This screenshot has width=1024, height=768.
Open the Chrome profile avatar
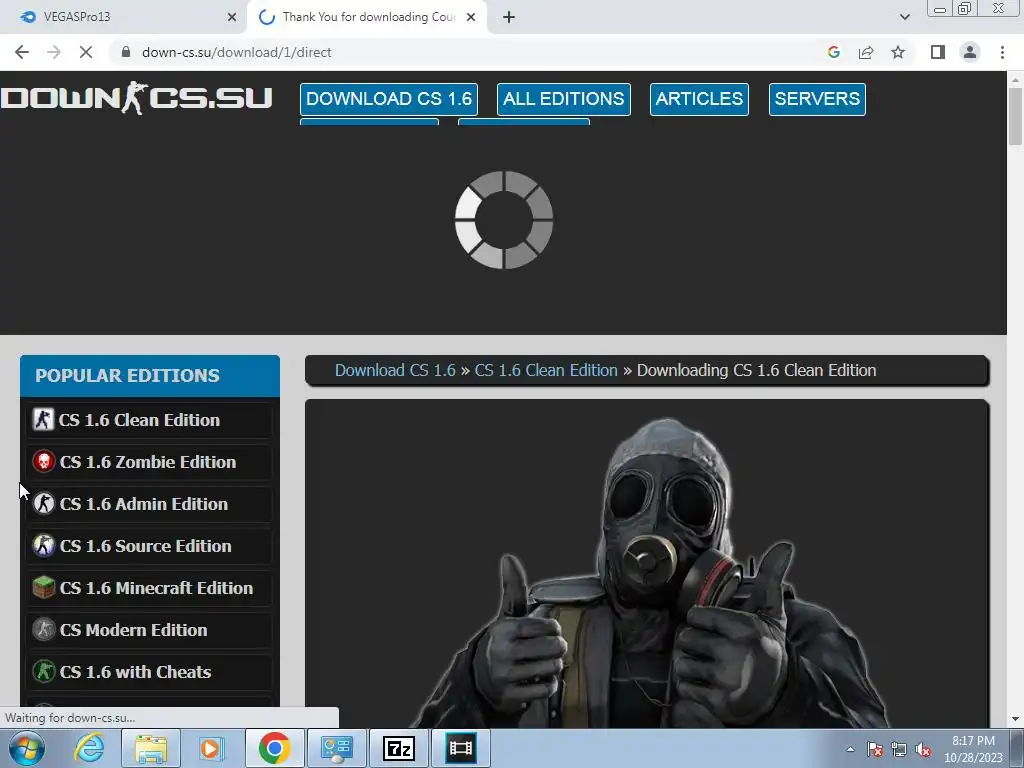970,52
